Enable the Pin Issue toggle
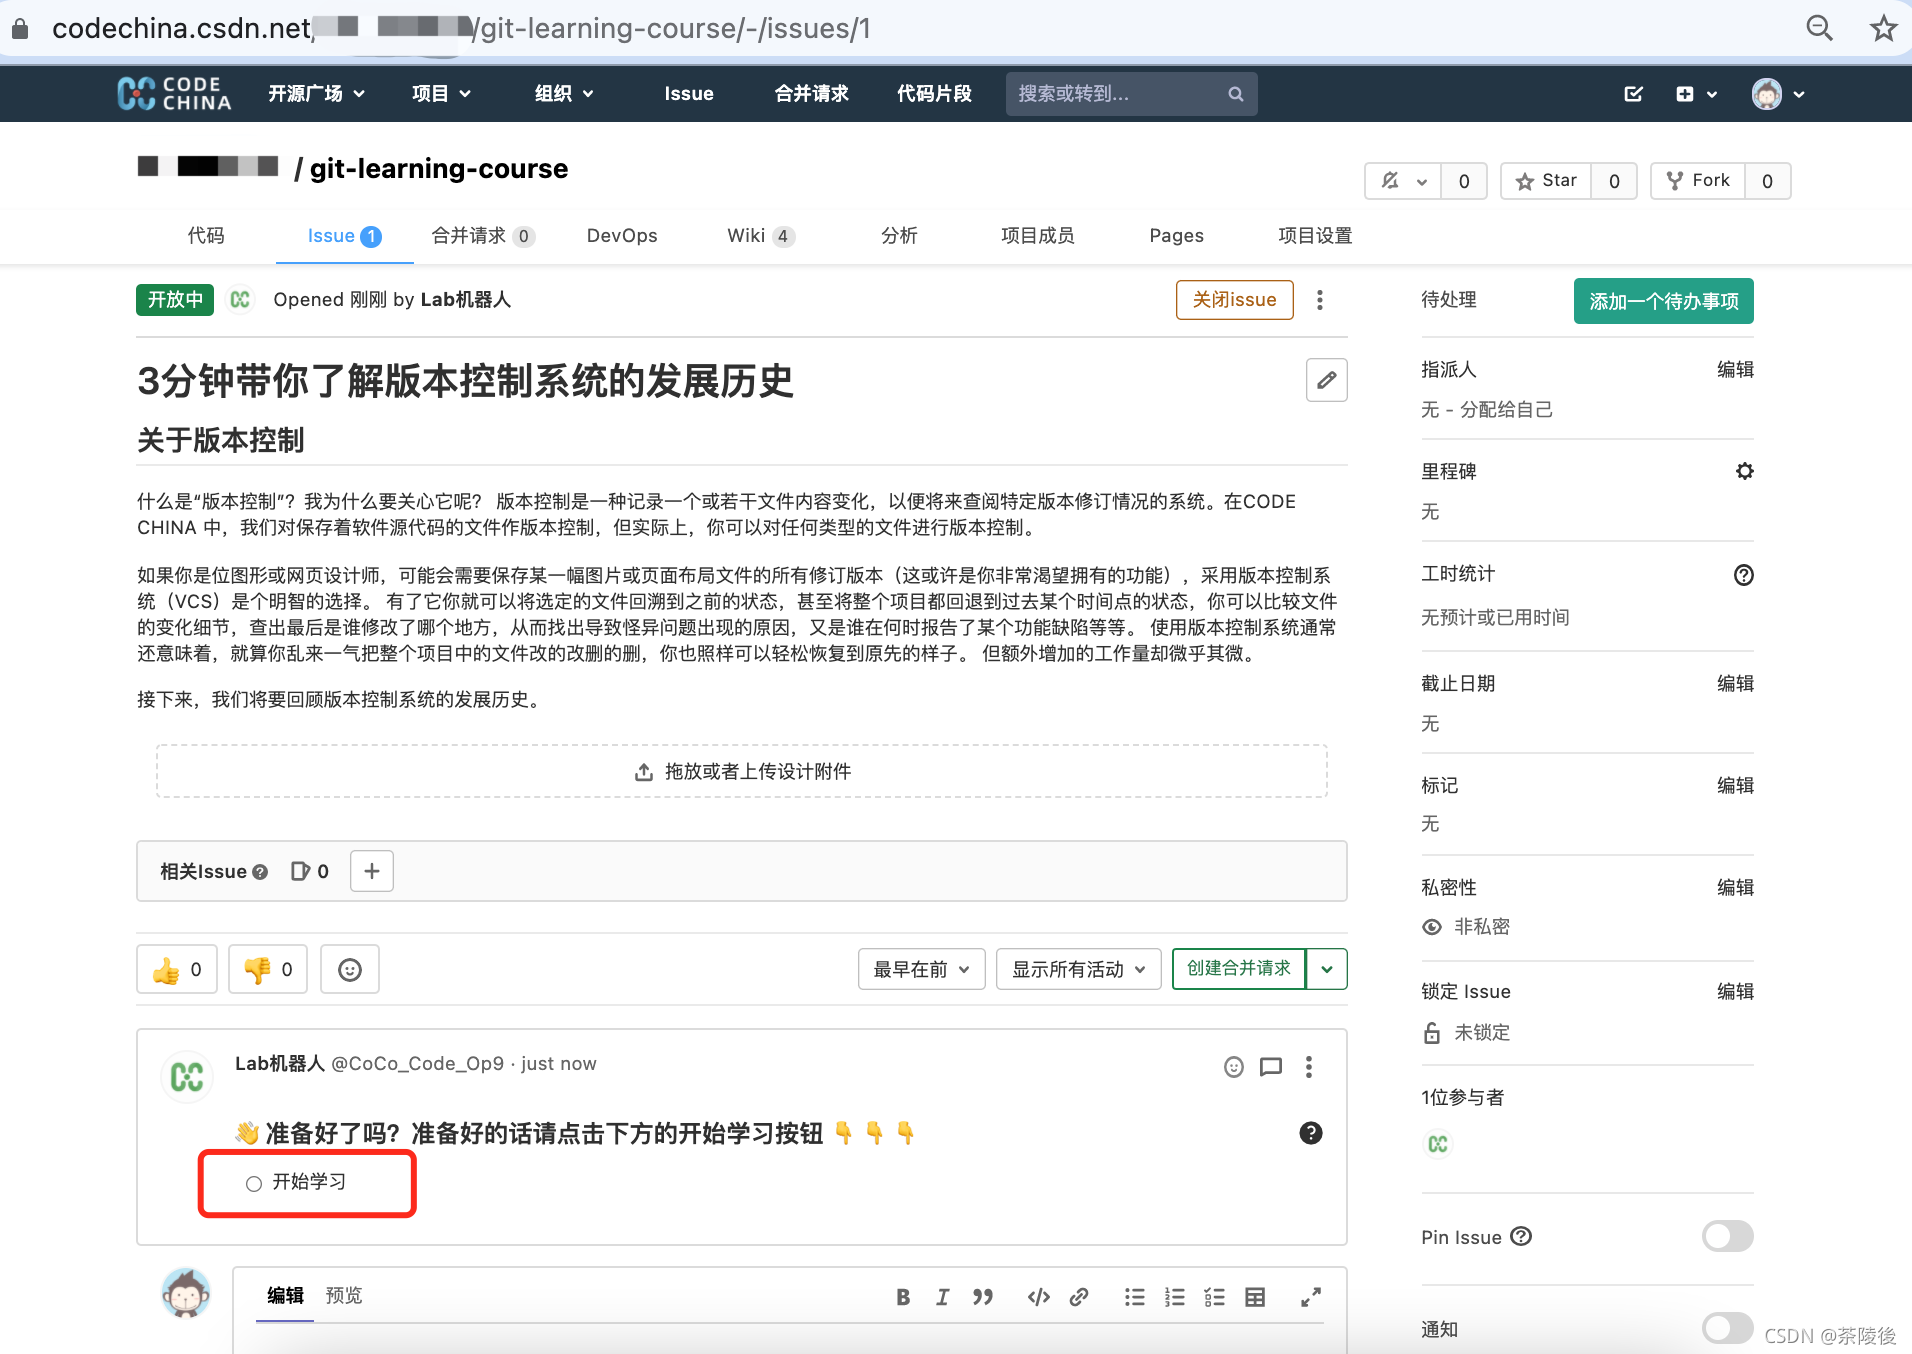The height and width of the screenshot is (1354, 1912). (x=1727, y=1236)
